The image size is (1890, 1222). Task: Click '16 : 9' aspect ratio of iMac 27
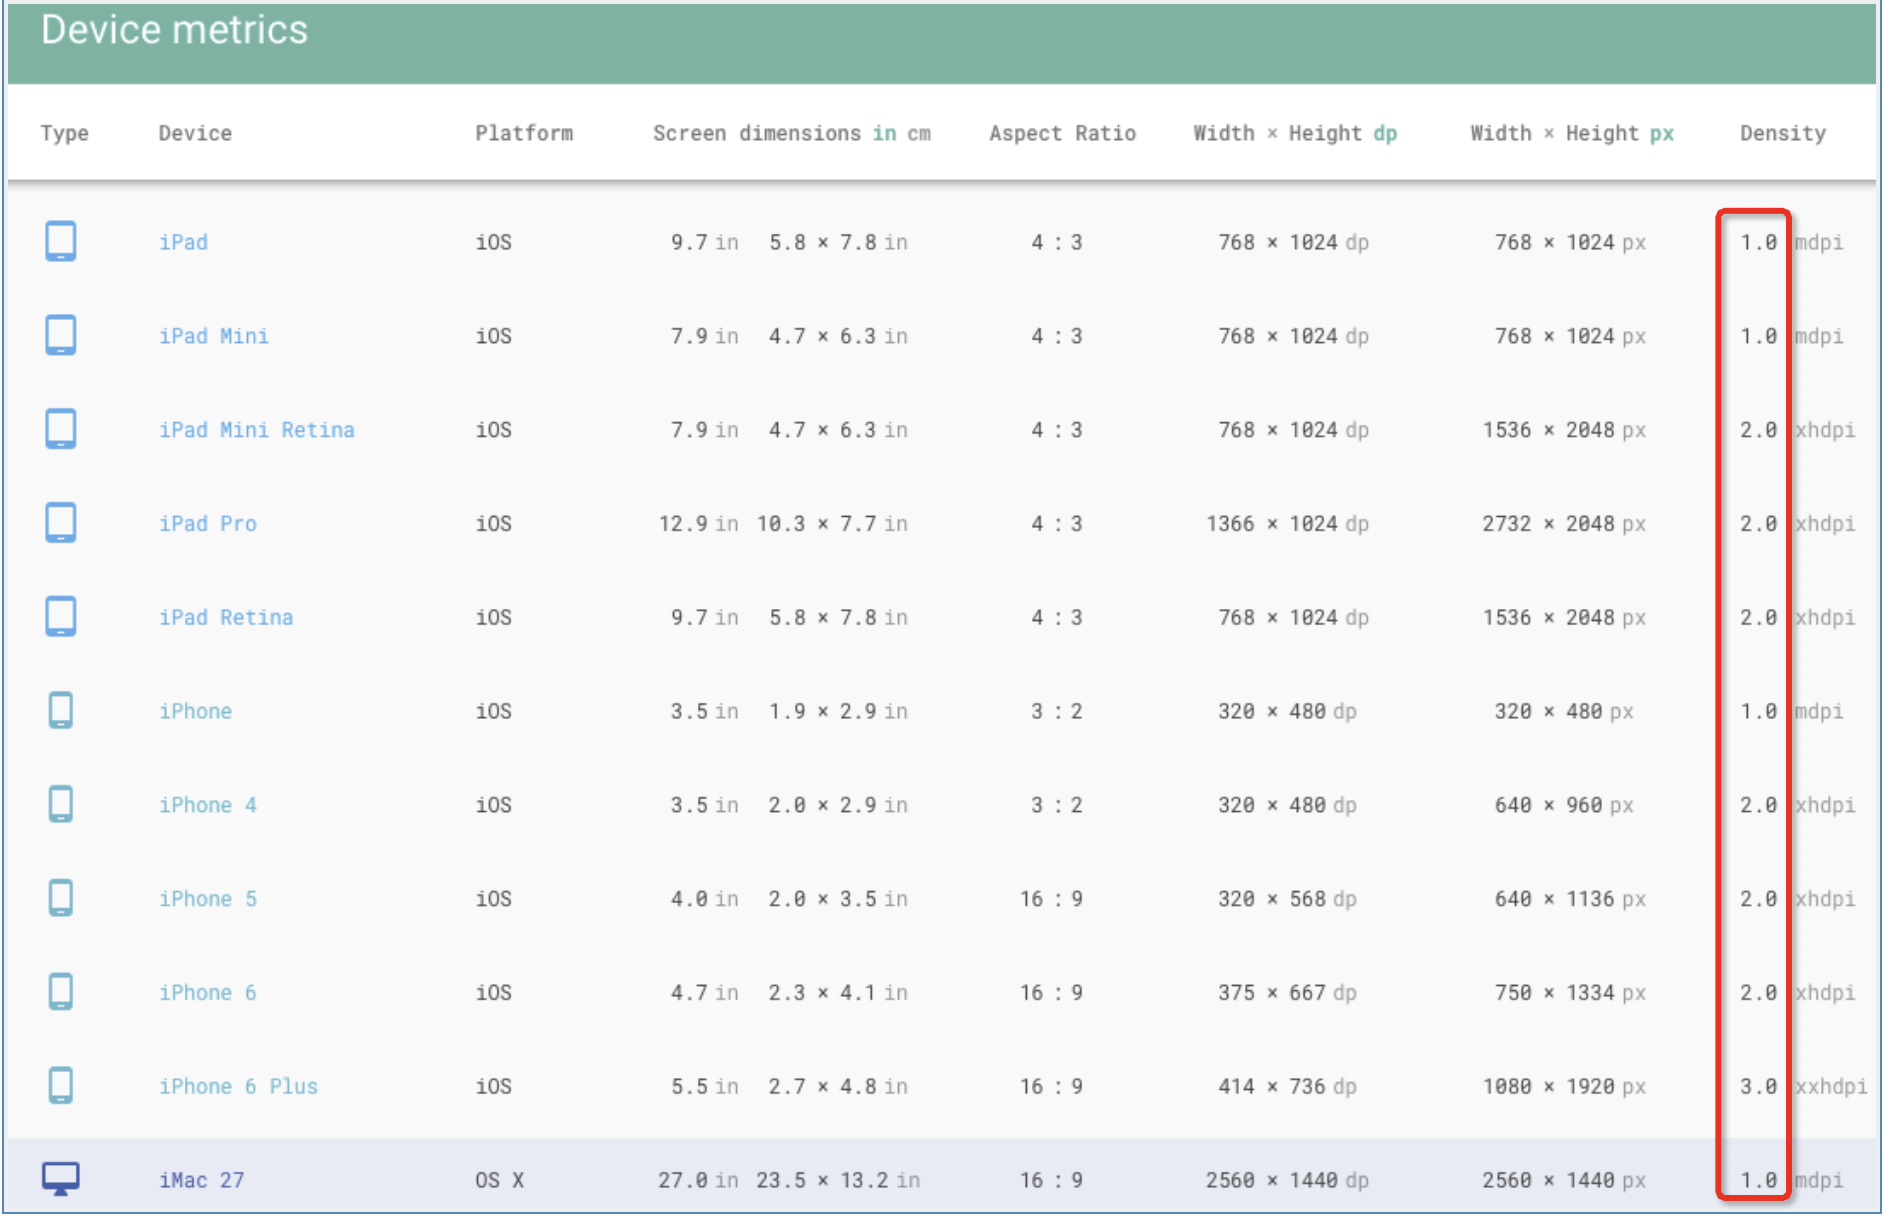(x=1051, y=1181)
